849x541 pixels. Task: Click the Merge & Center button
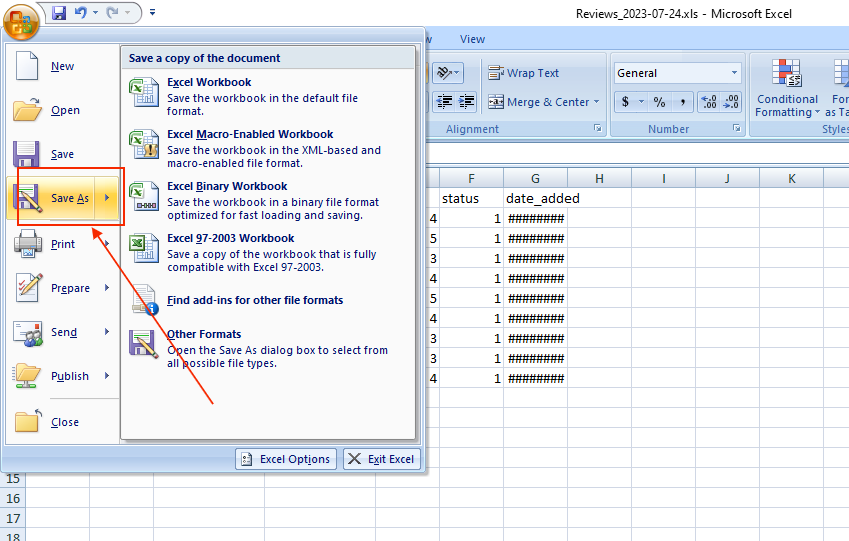pos(539,102)
